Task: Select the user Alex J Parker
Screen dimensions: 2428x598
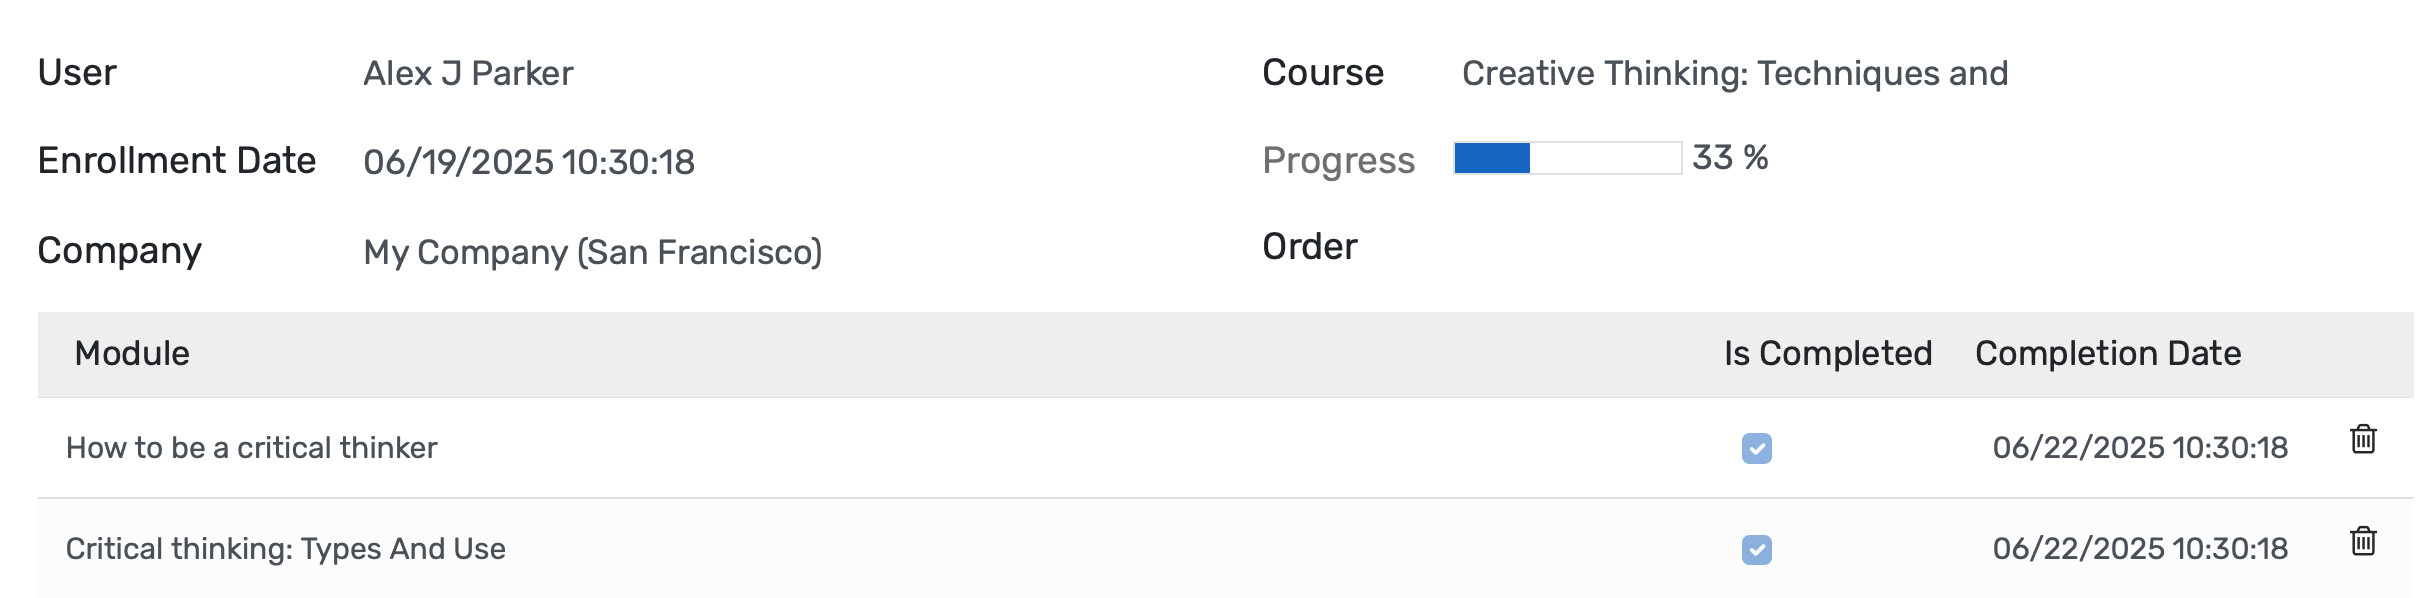Action: pyautogui.click(x=470, y=72)
